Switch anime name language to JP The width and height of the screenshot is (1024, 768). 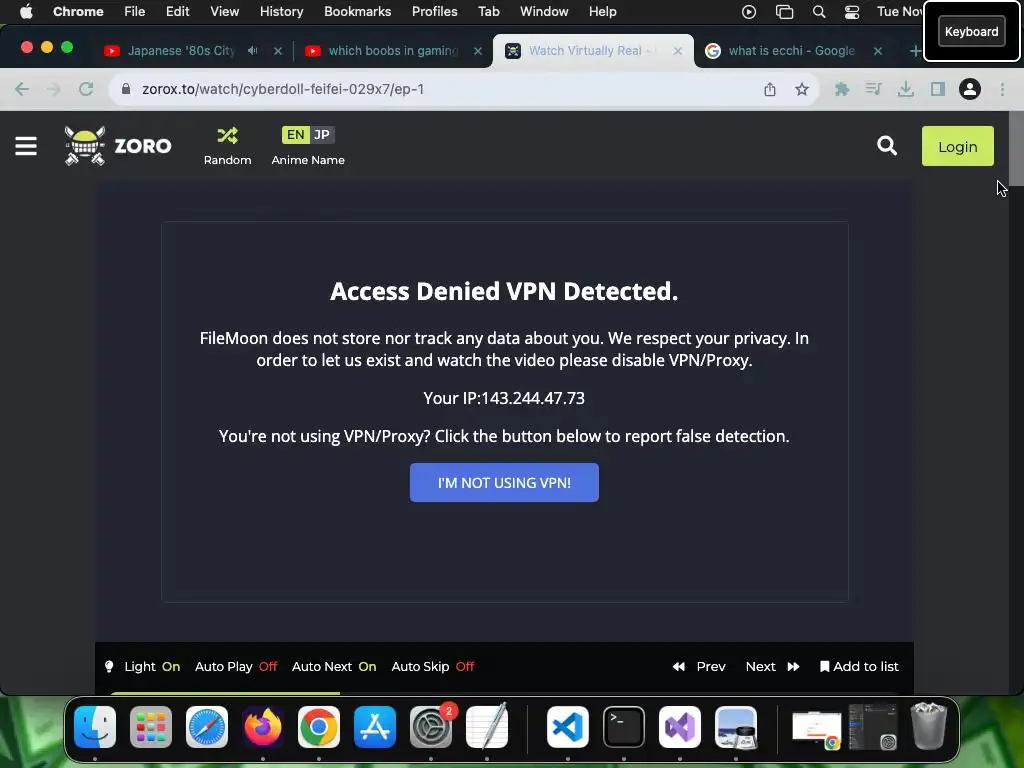[321, 135]
